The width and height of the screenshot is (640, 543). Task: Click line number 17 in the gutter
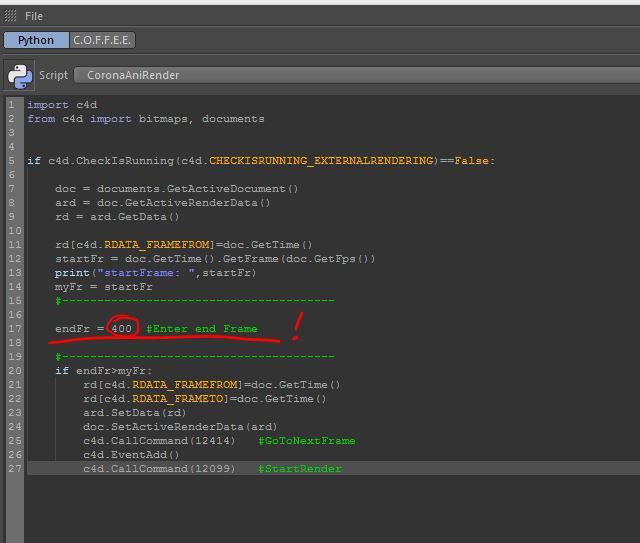[x=11, y=329]
